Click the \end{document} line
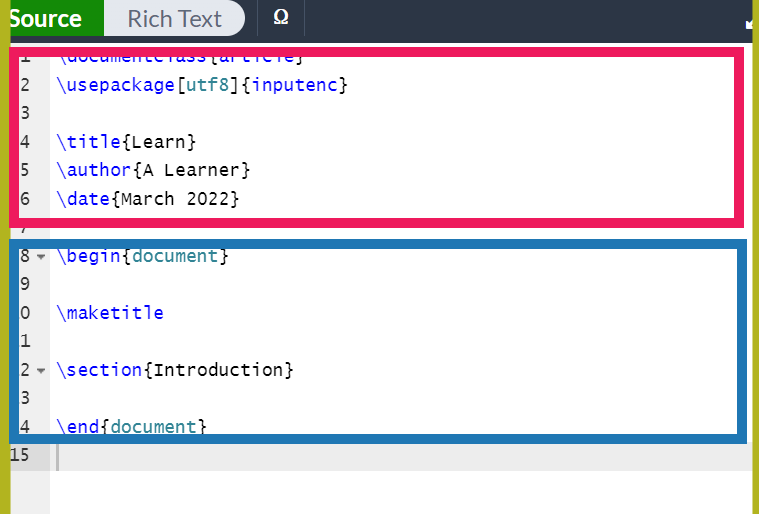 132,426
